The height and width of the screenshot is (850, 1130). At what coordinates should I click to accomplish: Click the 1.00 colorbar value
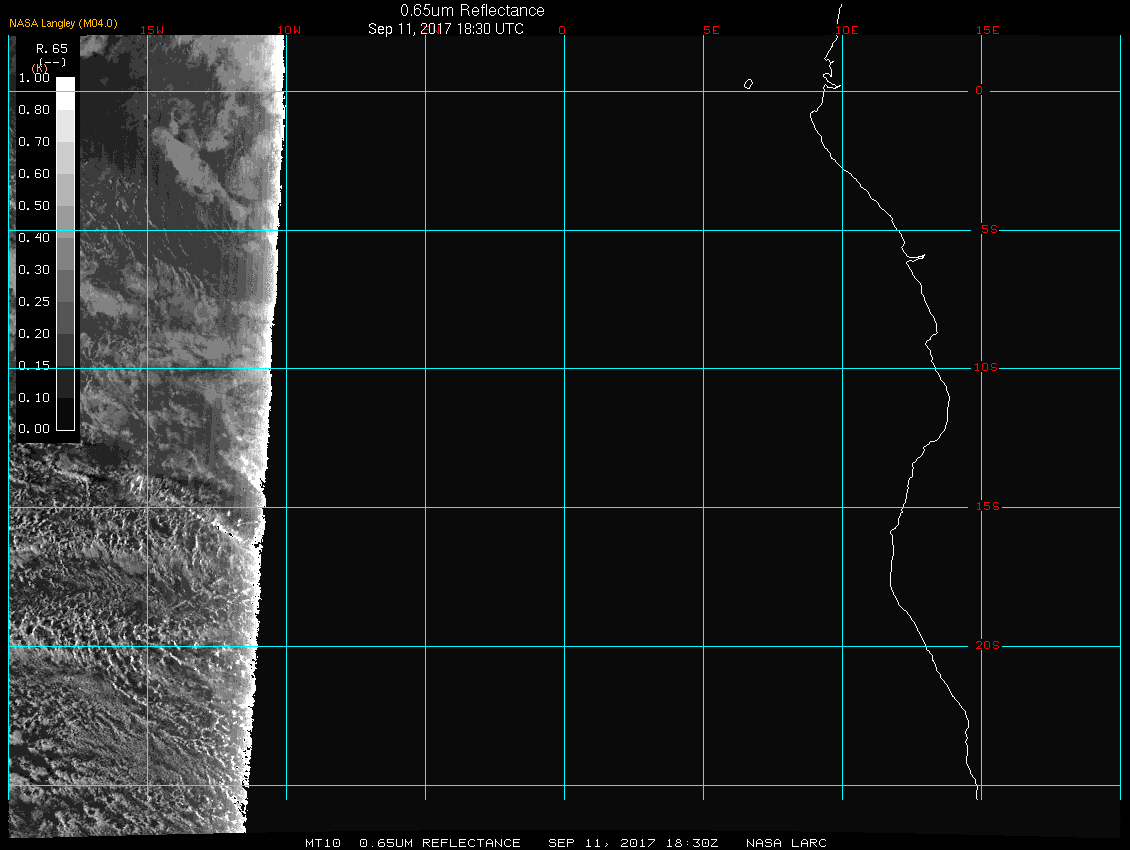(x=34, y=78)
